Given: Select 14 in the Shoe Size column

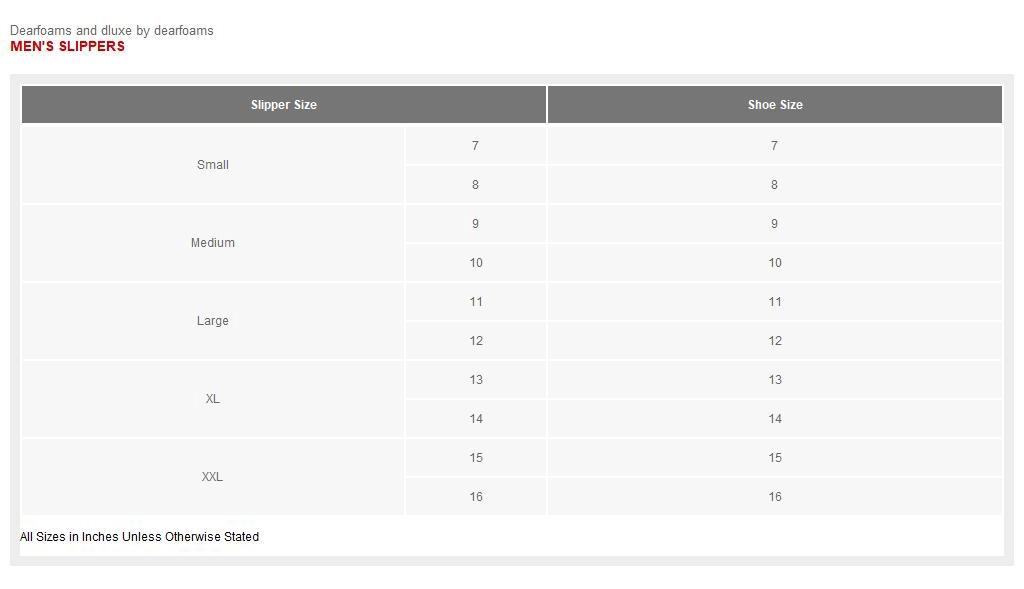Looking at the screenshot, I should [x=775, y=419].
